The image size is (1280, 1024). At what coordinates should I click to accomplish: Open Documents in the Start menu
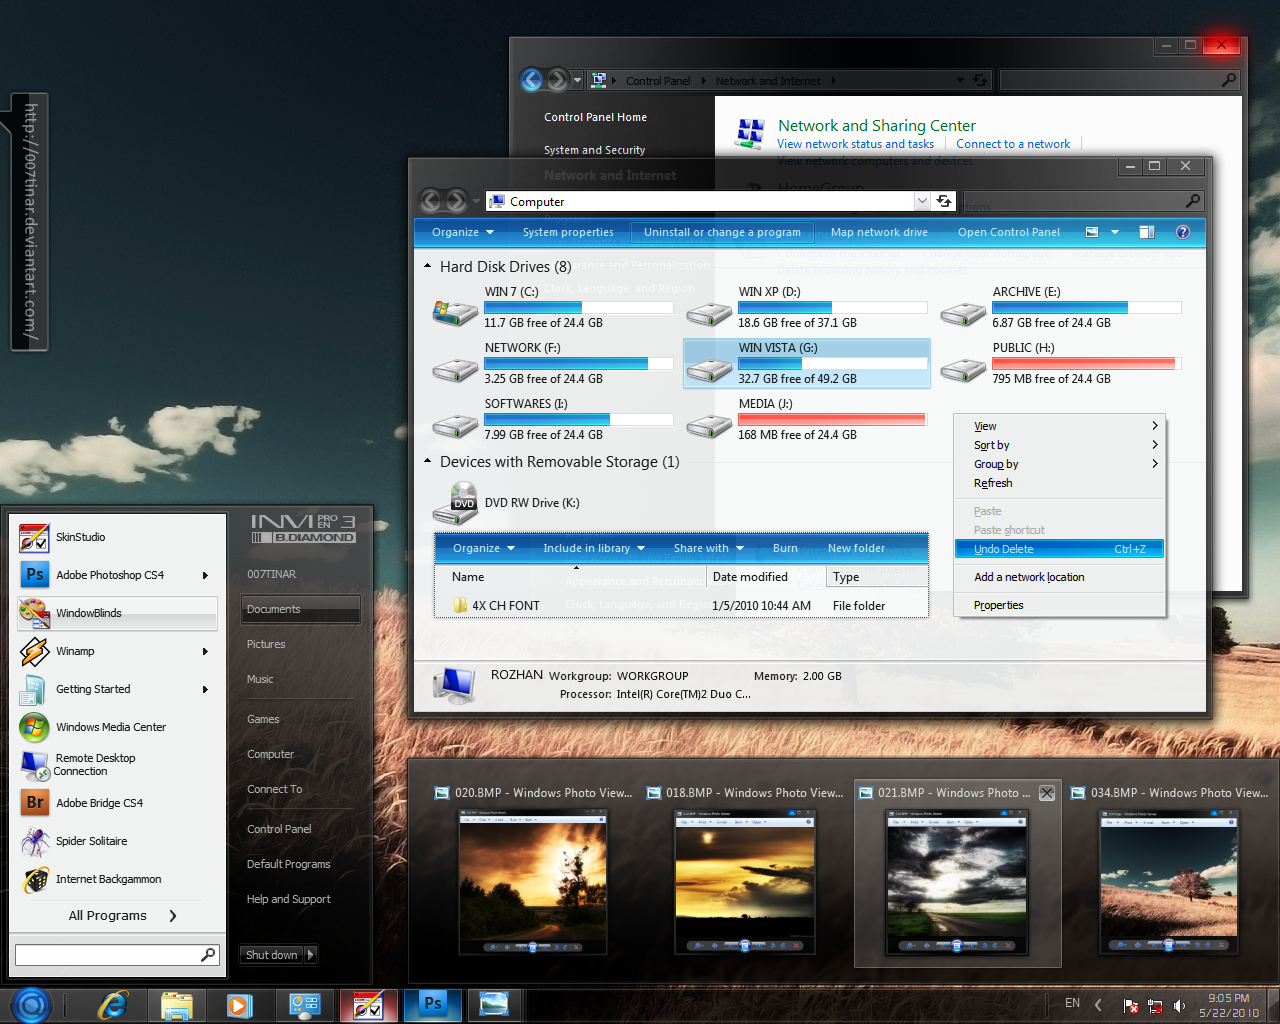tap(301, 609)
